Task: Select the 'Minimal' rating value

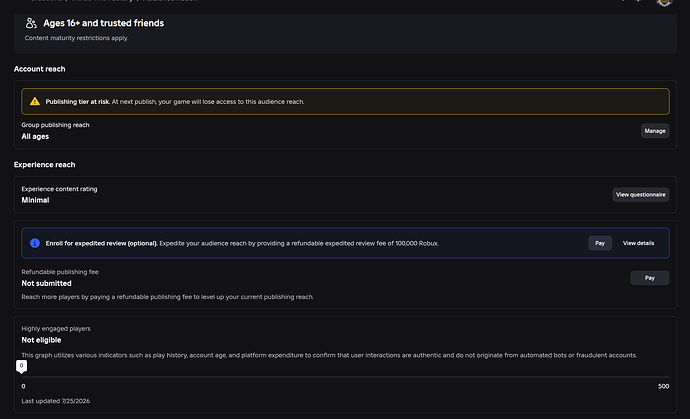Action: pos(35,200)
